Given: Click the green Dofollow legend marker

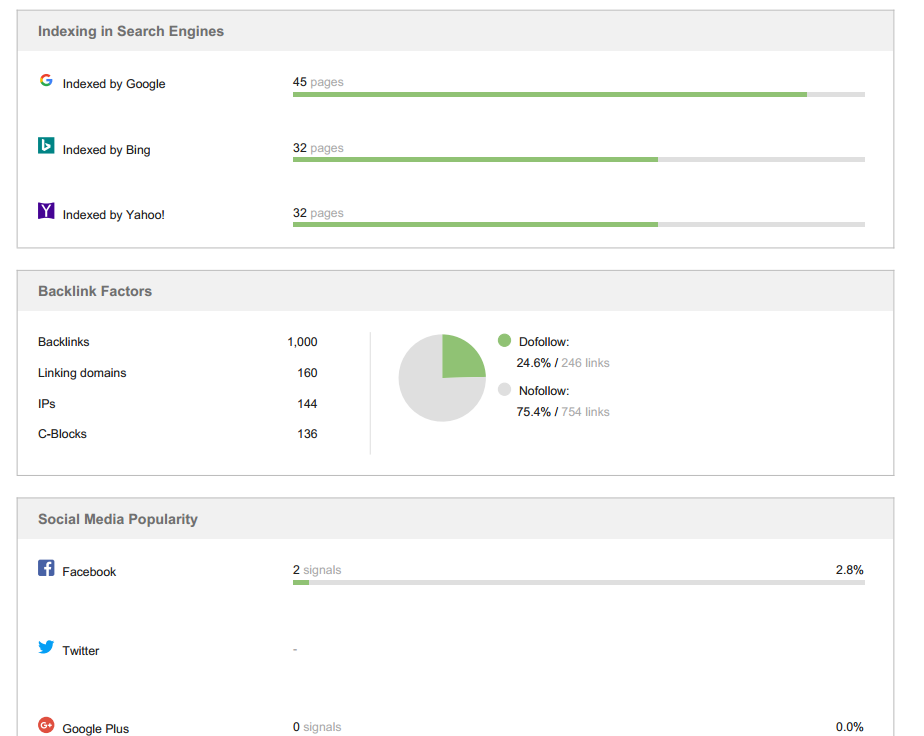Looking at the screenshot, I should [504, 340].
